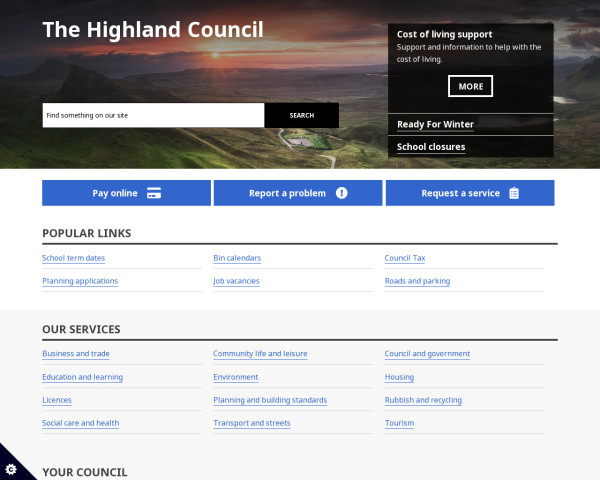Click the credit card icon on Pay online
This screenshot has width=600, height=480.
click(x=154, y=193)
